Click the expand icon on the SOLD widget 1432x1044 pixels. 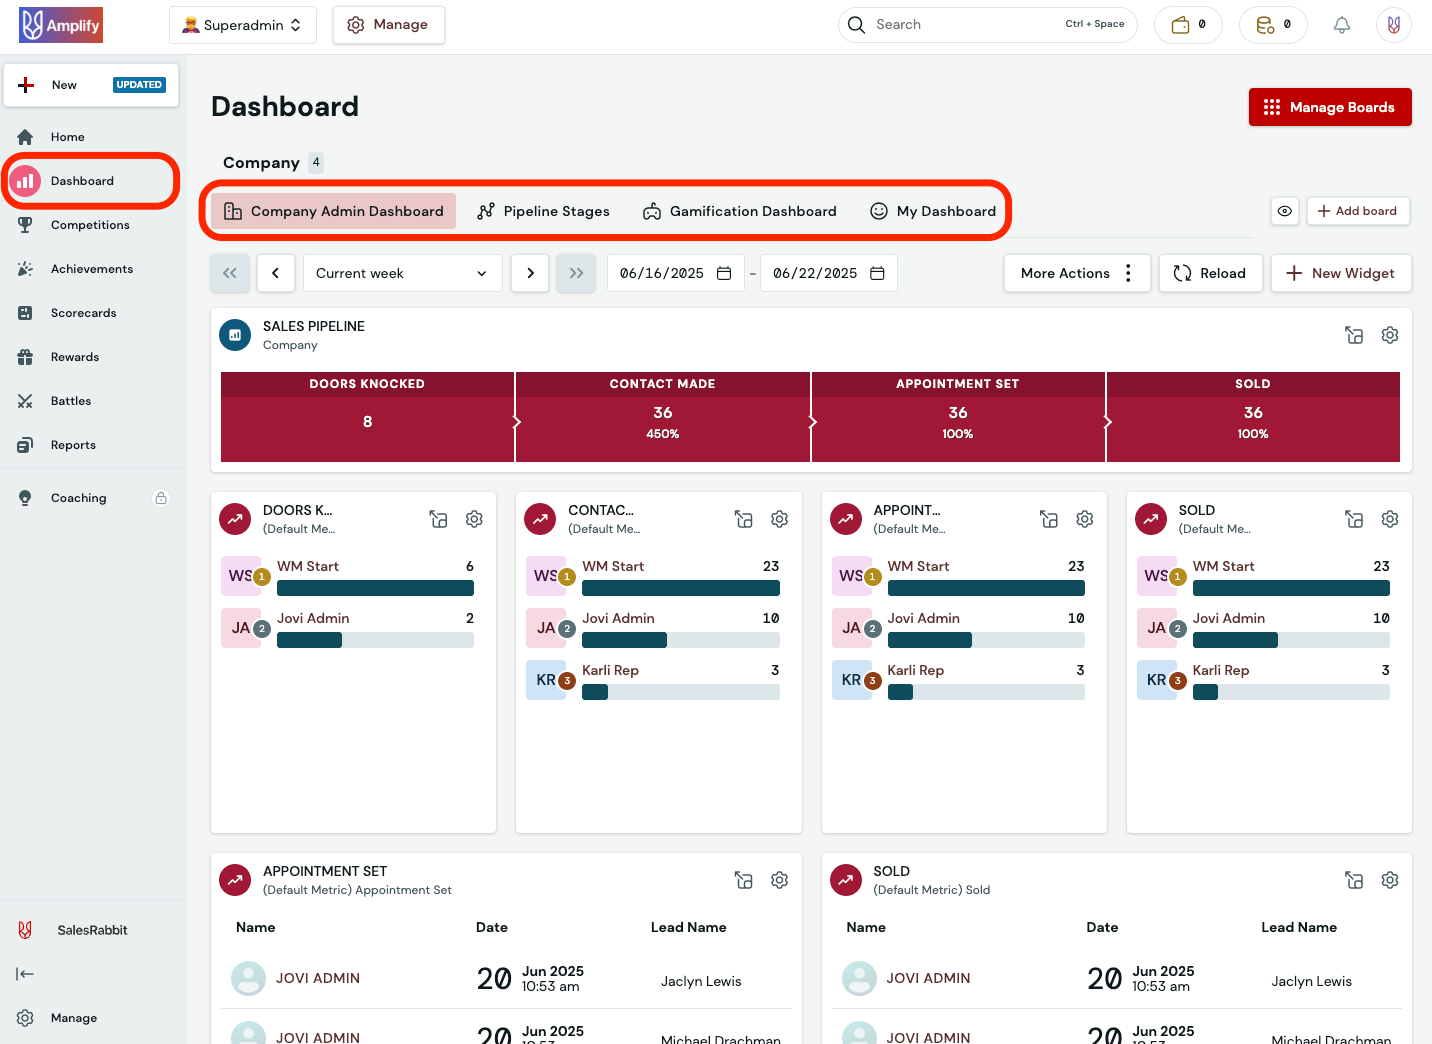click(x=1354, y=519)
